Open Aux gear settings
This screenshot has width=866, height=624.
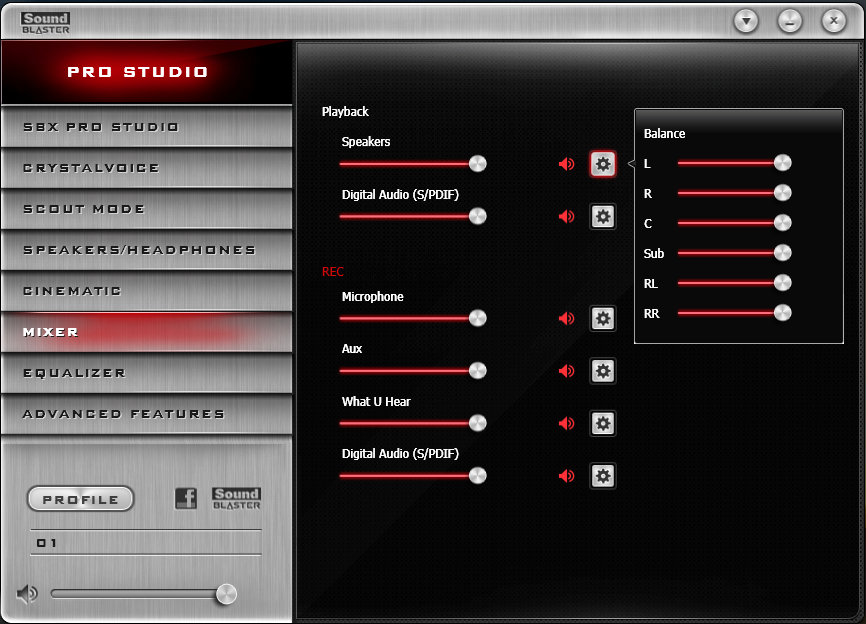point(603,371)
